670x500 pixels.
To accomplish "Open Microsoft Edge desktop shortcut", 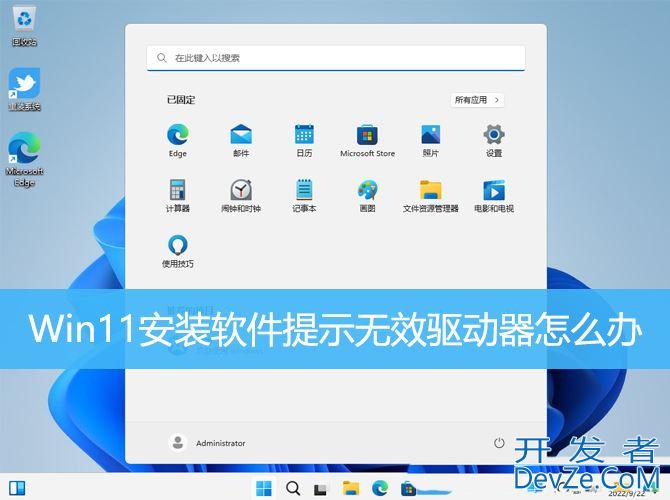I will [24, 159].
